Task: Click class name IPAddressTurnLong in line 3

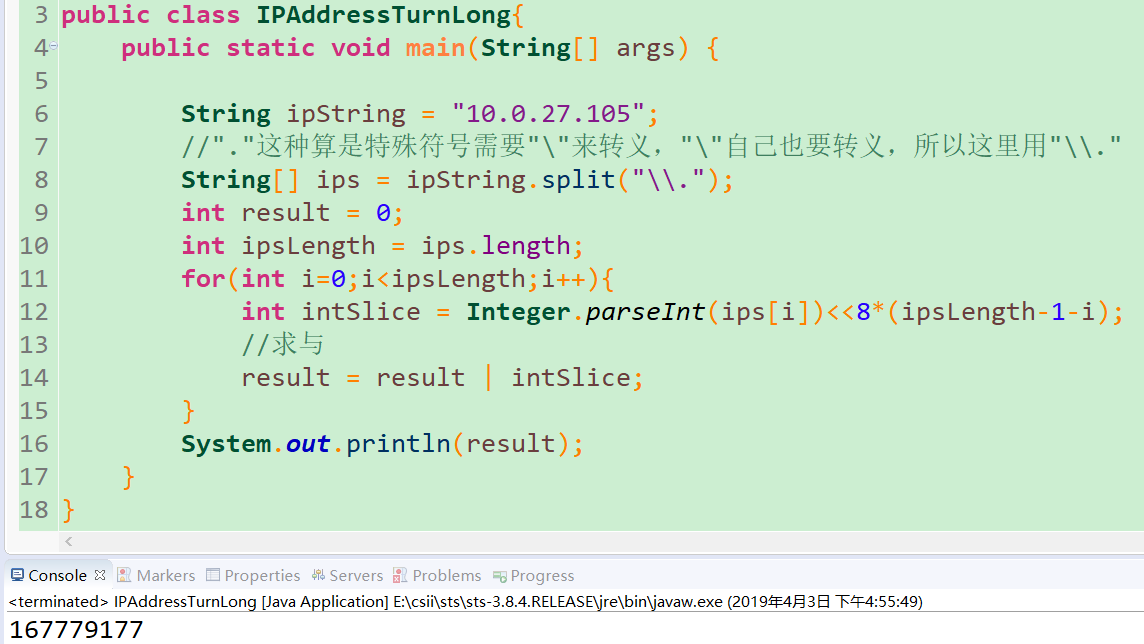Action: click(x=383, y=15)
